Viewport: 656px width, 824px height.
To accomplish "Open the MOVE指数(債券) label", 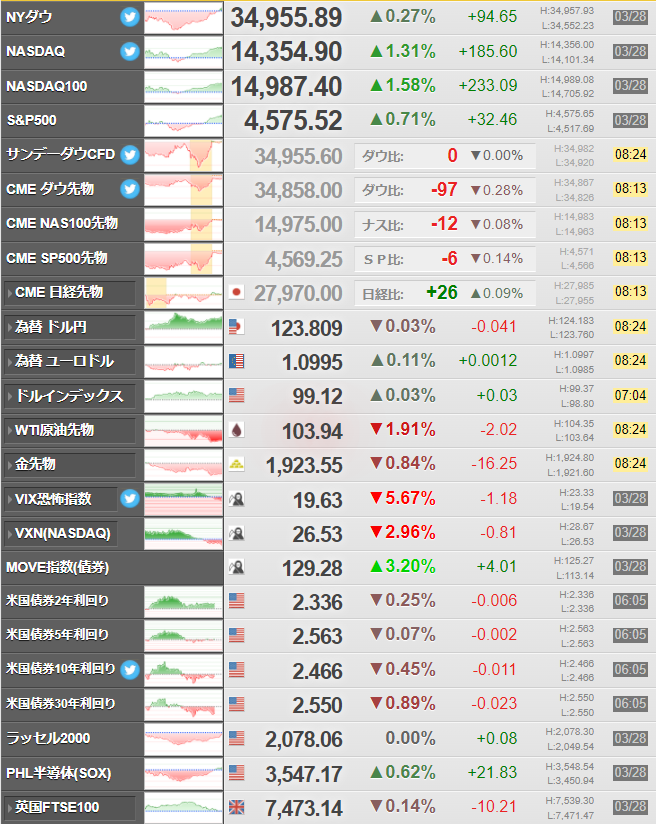I will pos(58,568).
